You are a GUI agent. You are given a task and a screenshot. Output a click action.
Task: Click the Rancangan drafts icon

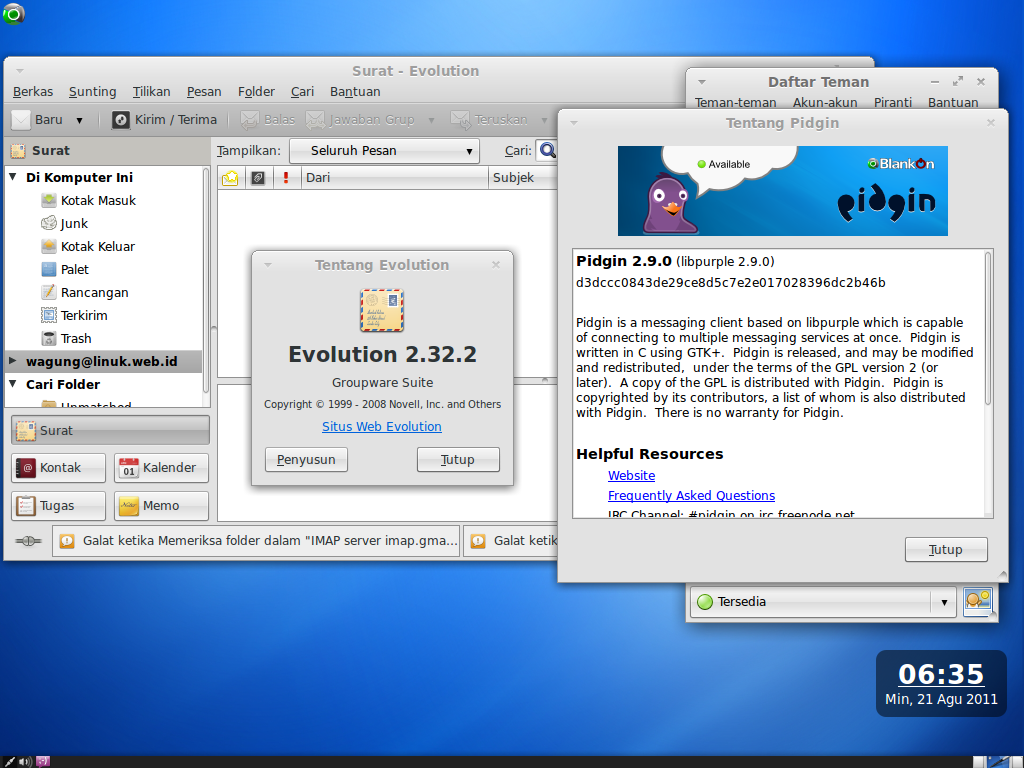click(x=49, y=292)
